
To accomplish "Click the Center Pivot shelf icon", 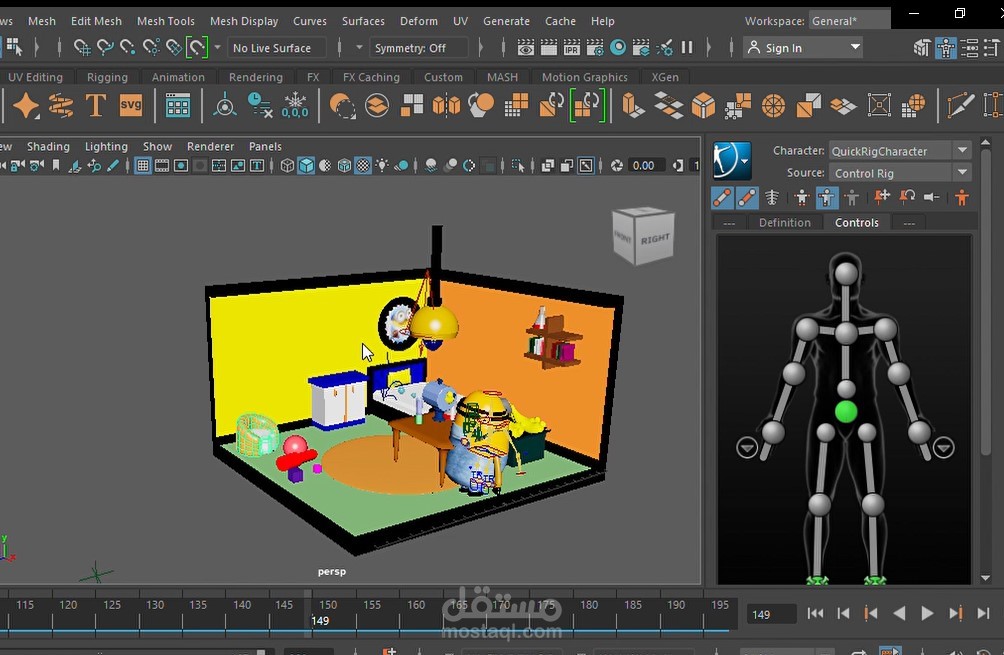I will coord(225,105).
